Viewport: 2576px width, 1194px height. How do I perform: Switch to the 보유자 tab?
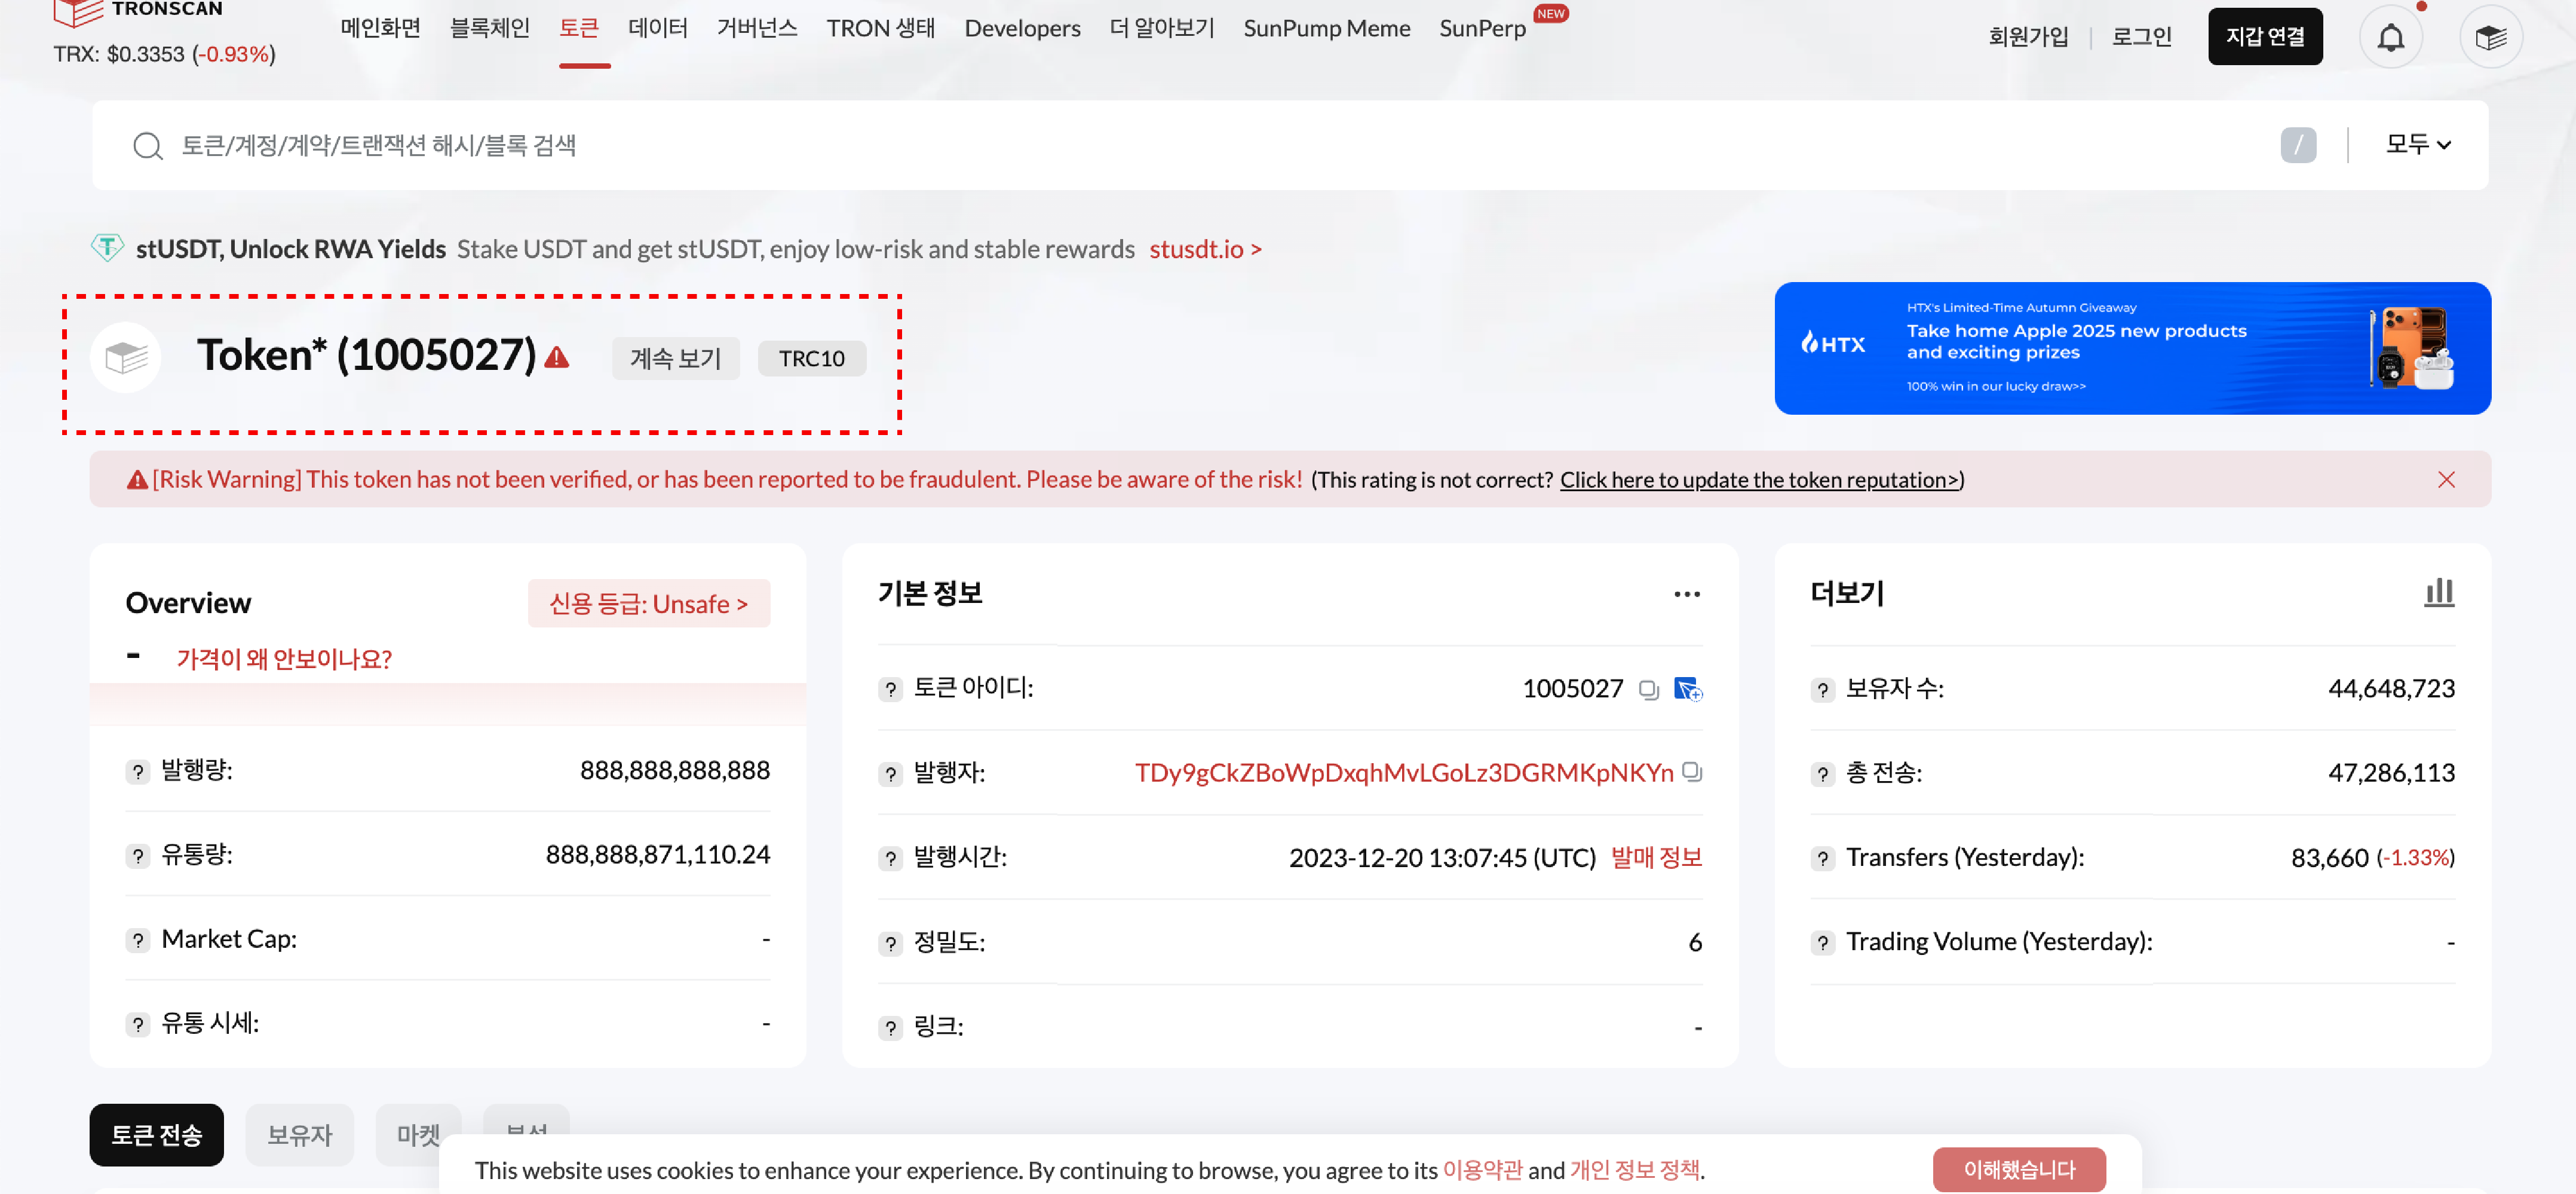(x=299, y=1135)
